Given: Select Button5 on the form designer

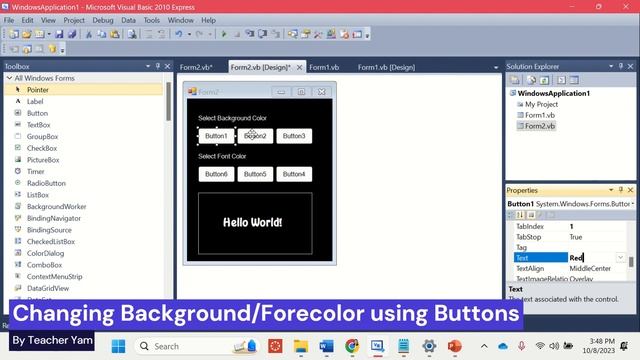Looking at the screenshot, I should point(255,174).
